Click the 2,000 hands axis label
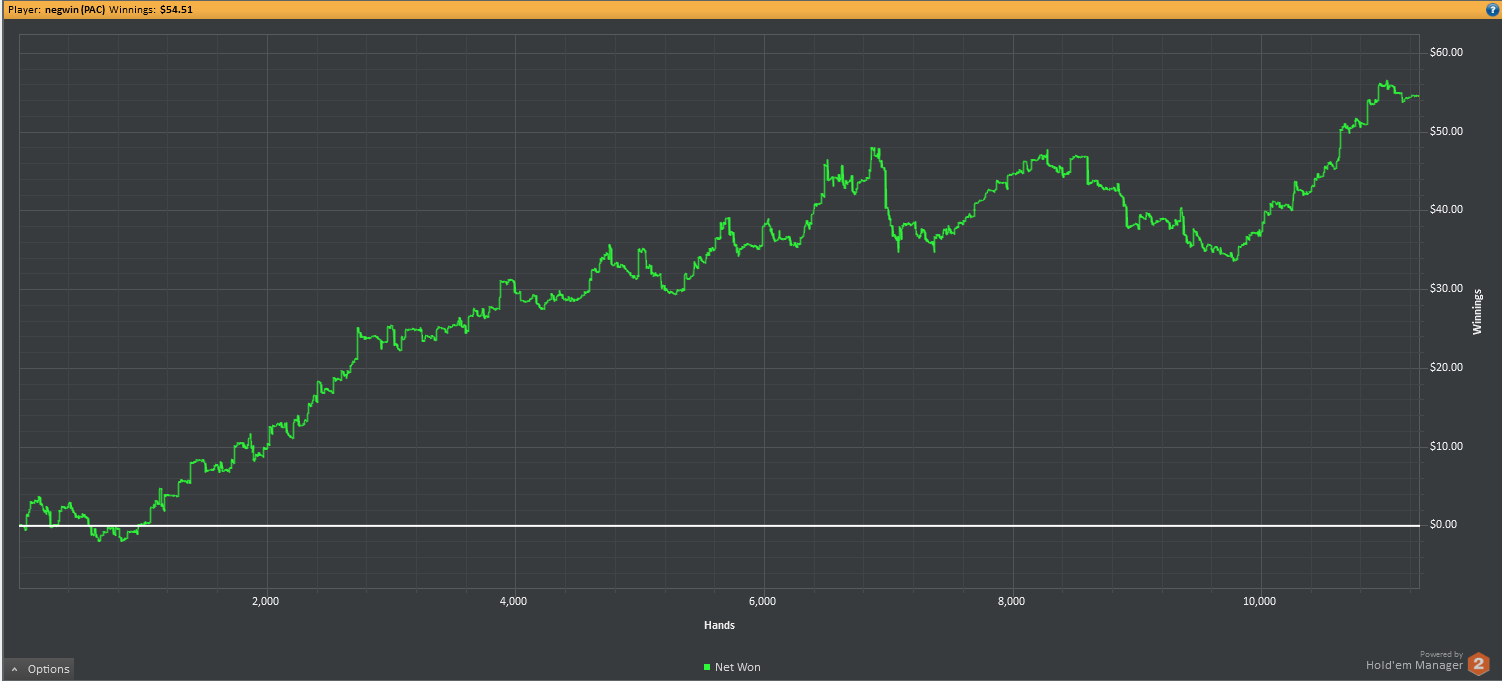The image size is (1502, 681). coord(265,601)
